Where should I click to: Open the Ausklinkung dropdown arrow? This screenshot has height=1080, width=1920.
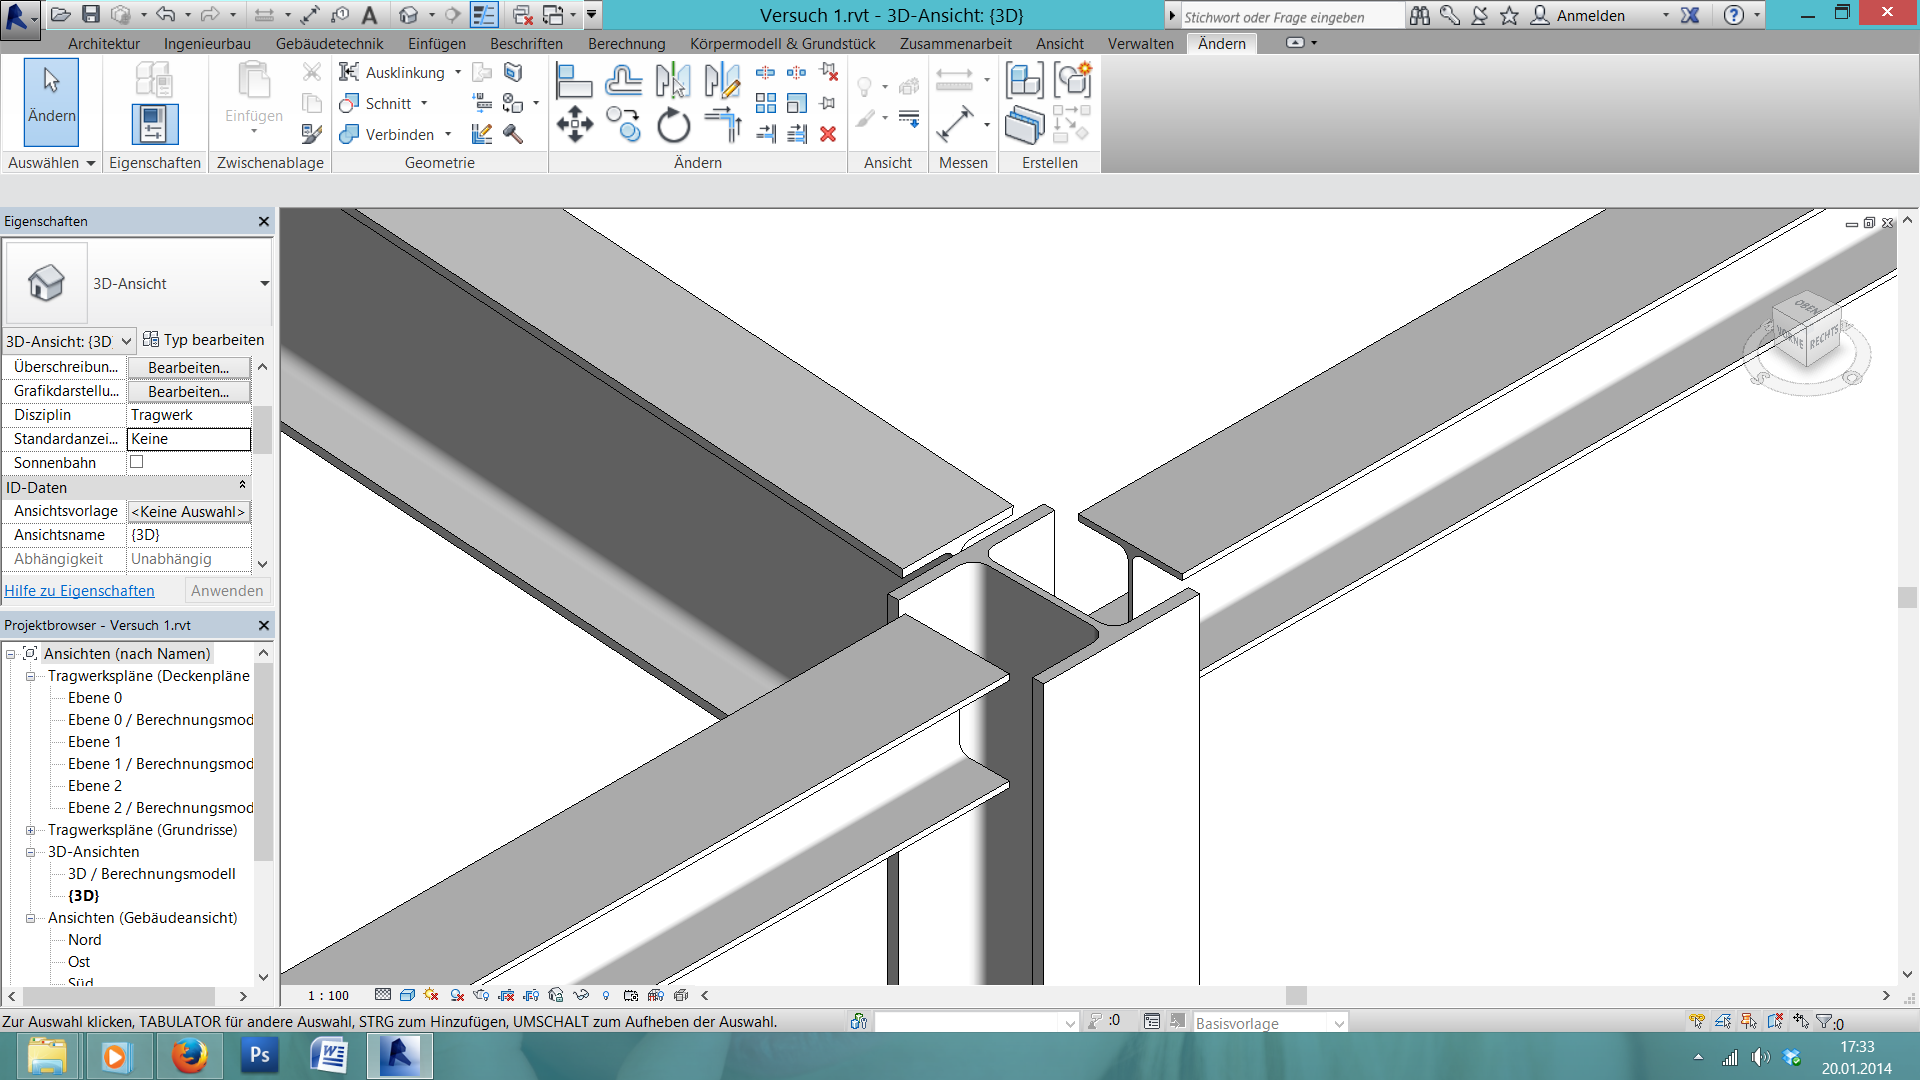(458, 72)
